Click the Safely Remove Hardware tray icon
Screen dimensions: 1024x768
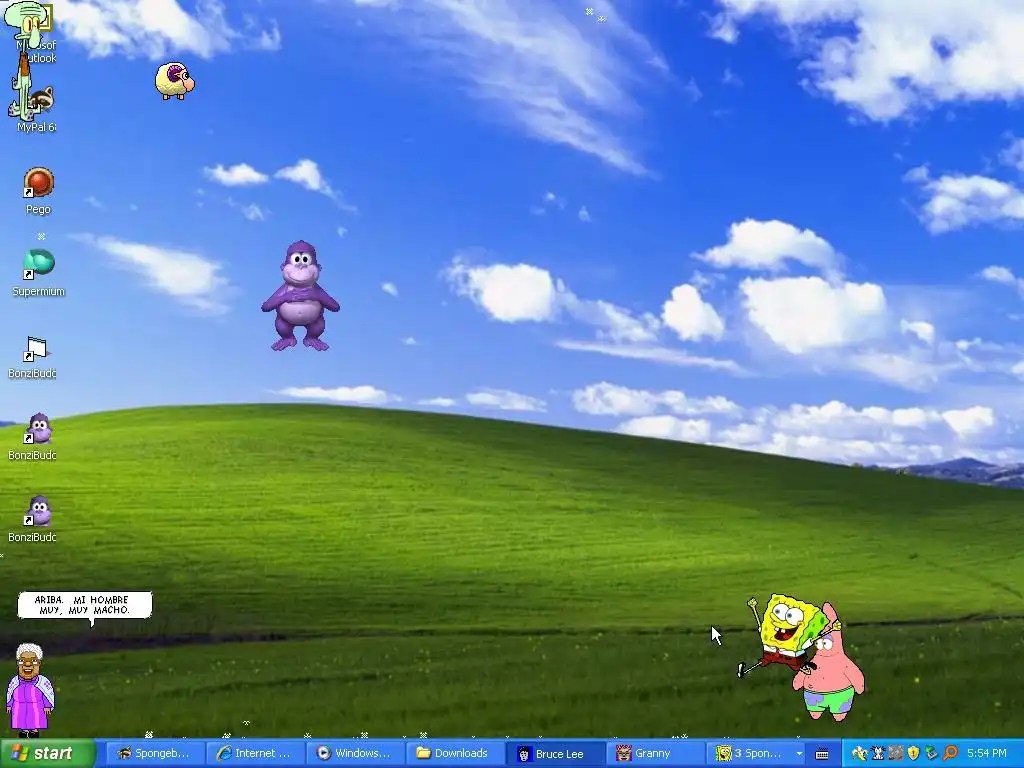931,754
